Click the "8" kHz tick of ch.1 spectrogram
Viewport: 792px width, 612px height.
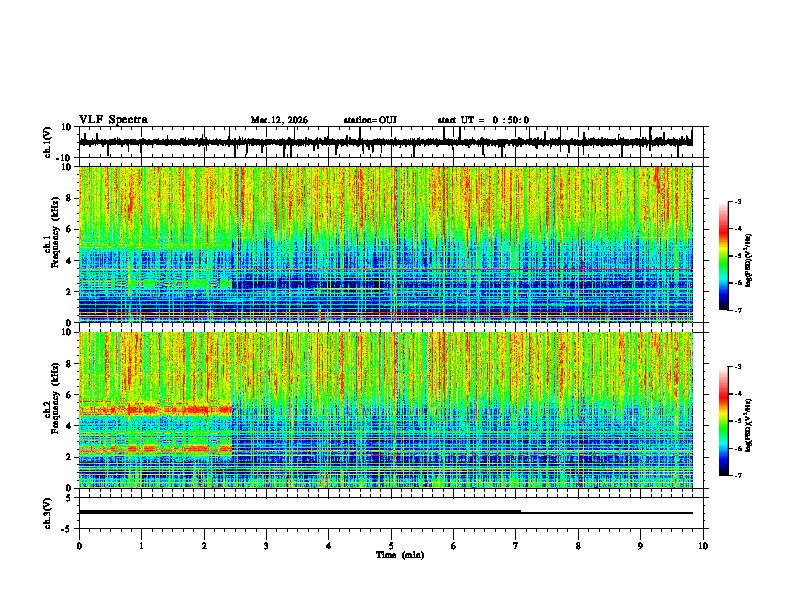click(x=69, y=198)
